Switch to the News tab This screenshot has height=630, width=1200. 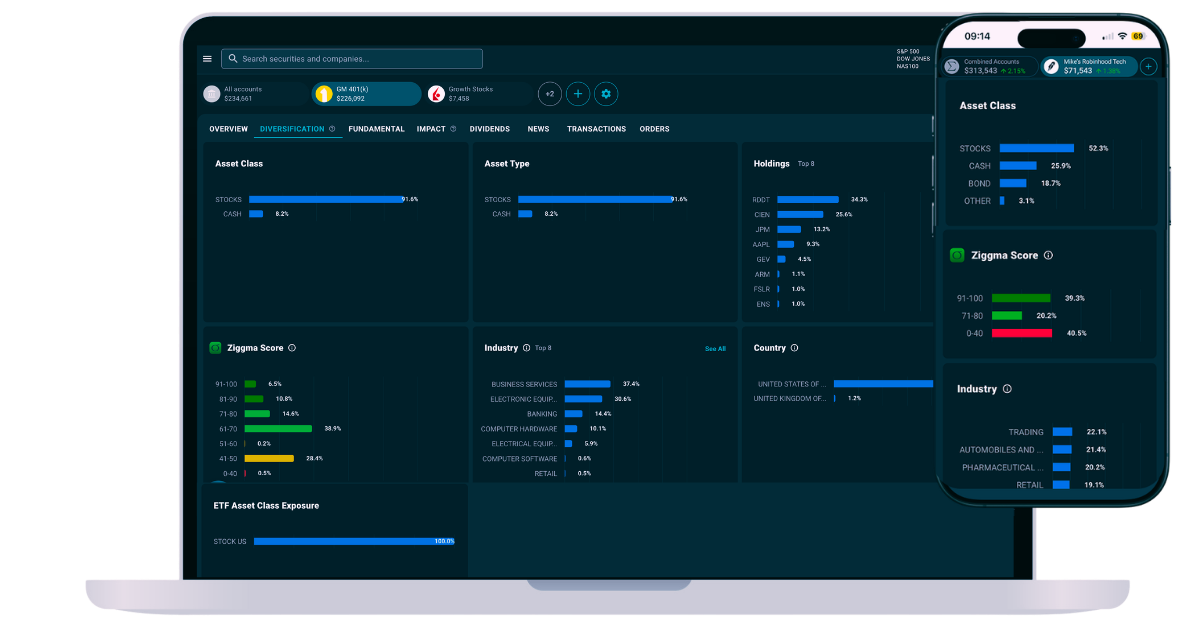(x=538, y=129)
